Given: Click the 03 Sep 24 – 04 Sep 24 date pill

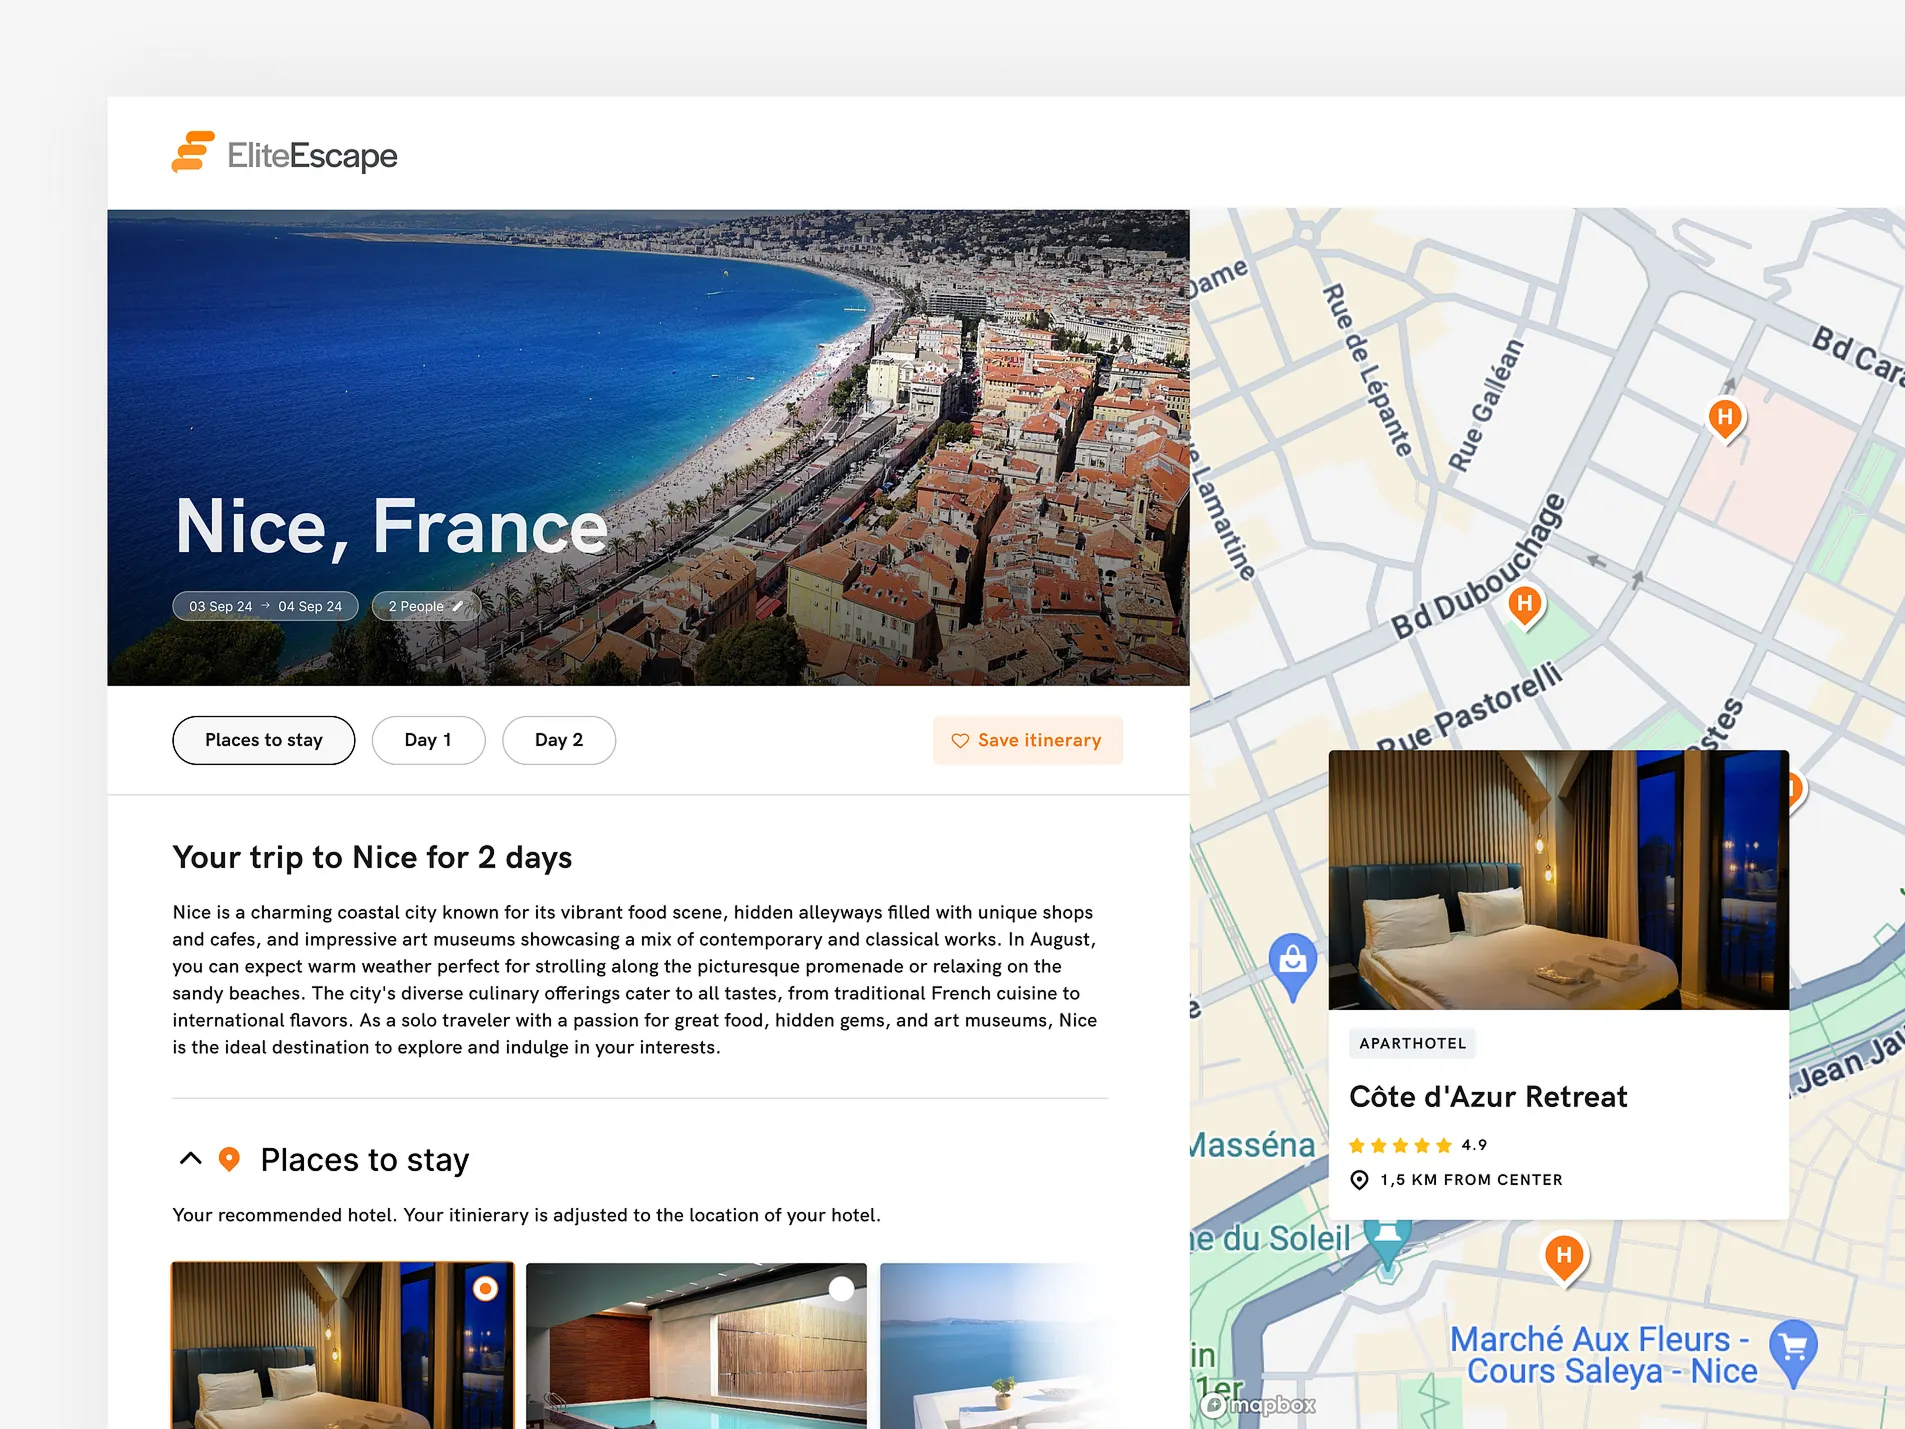Looking at the screenshot, I should (x=265, y=606).
